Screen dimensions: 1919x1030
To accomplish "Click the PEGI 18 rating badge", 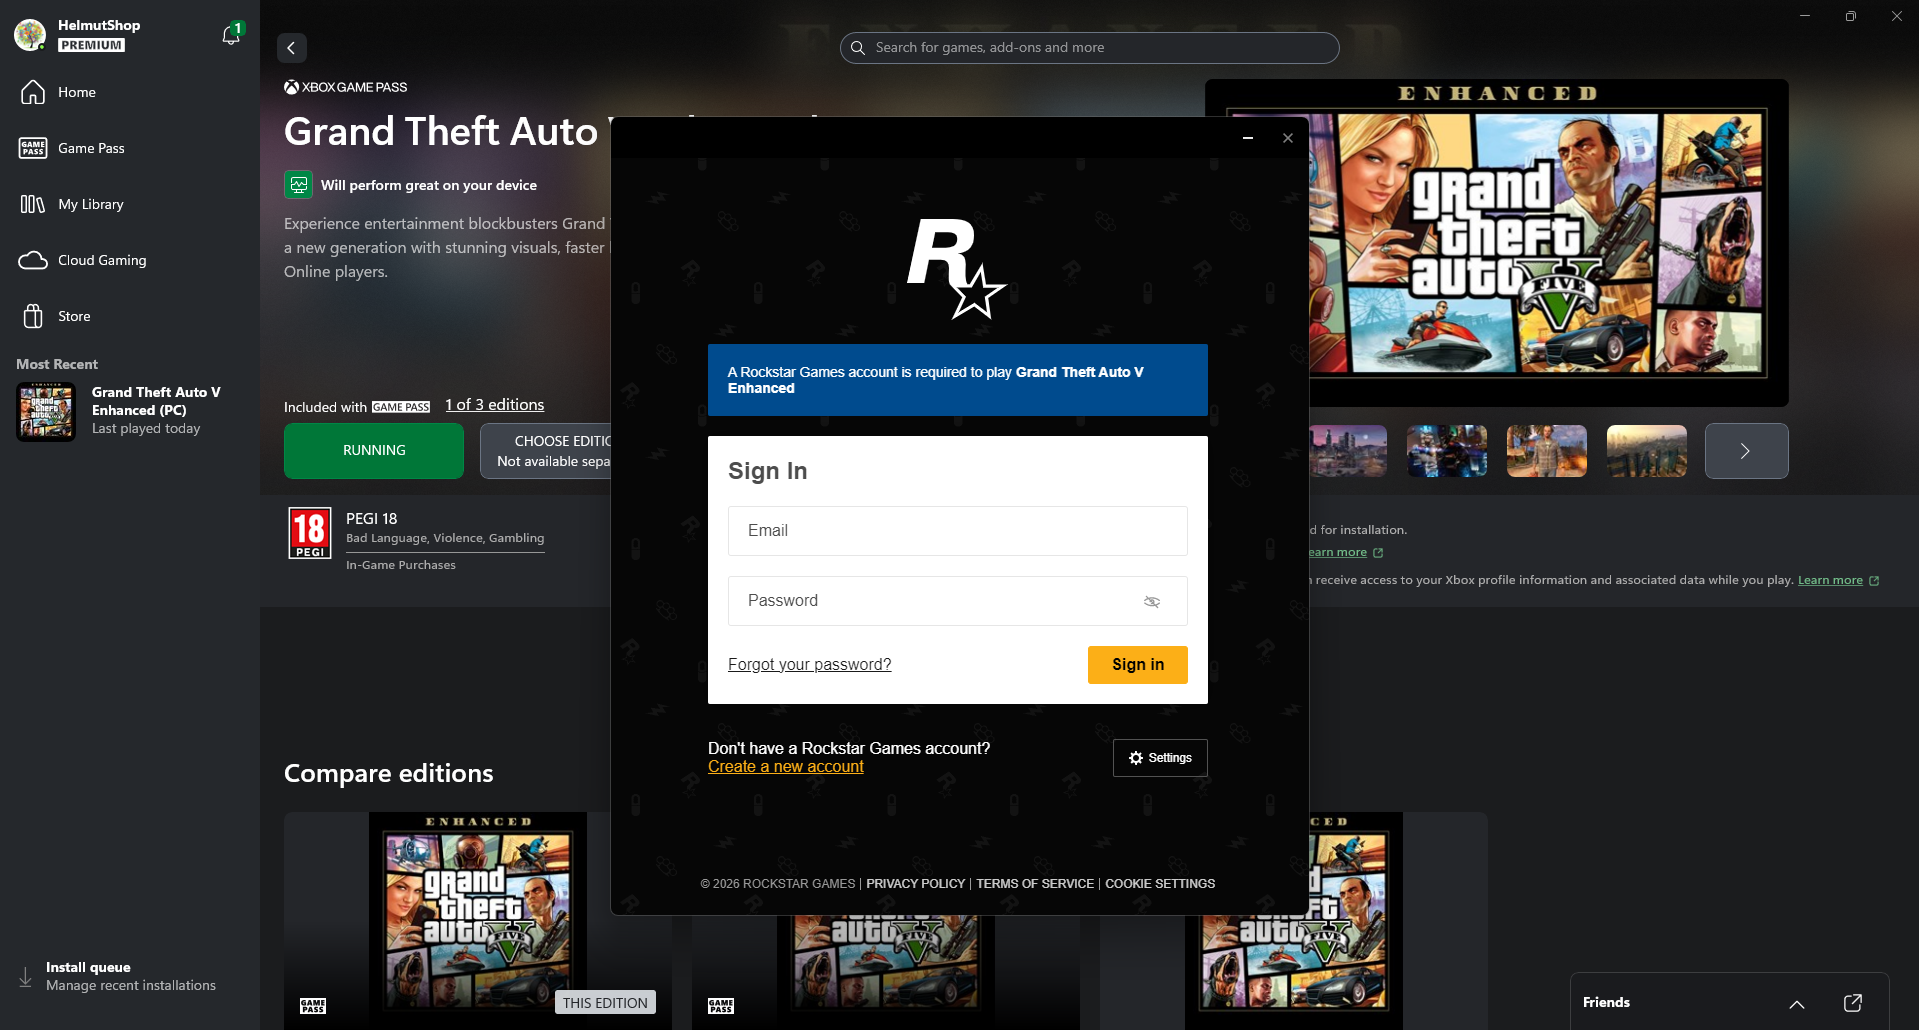I will point(310,533).
